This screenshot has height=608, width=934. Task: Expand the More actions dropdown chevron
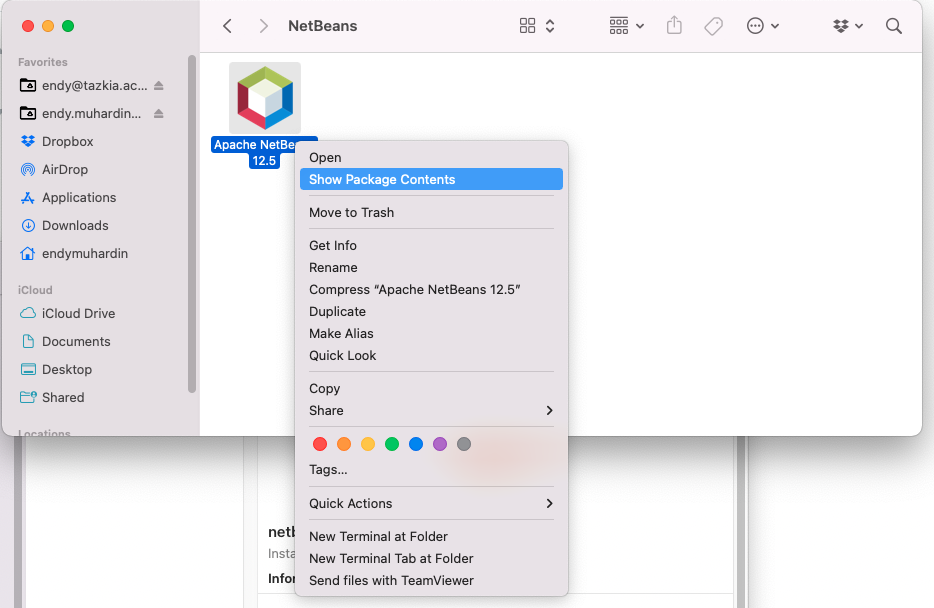click(x=775, y=26)
